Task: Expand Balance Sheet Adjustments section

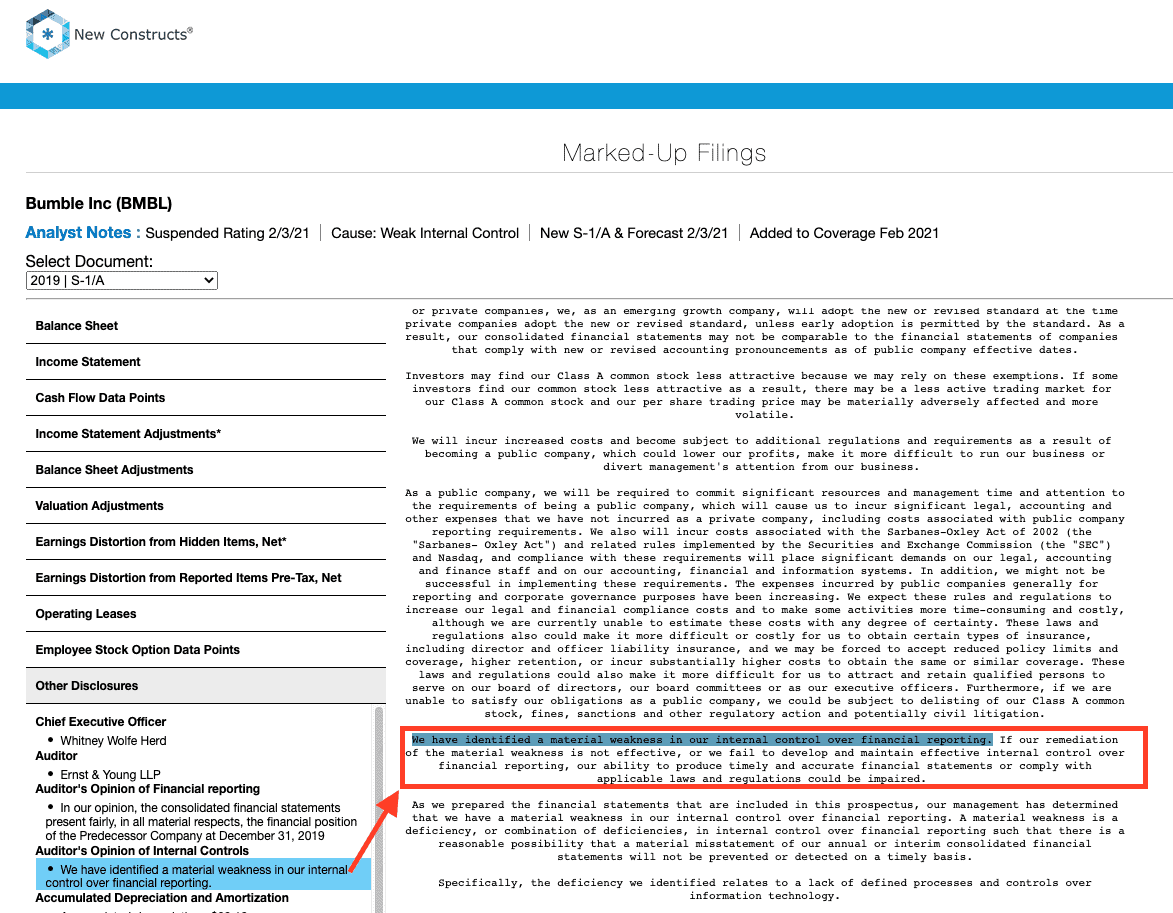Action: tap(206, 470)
